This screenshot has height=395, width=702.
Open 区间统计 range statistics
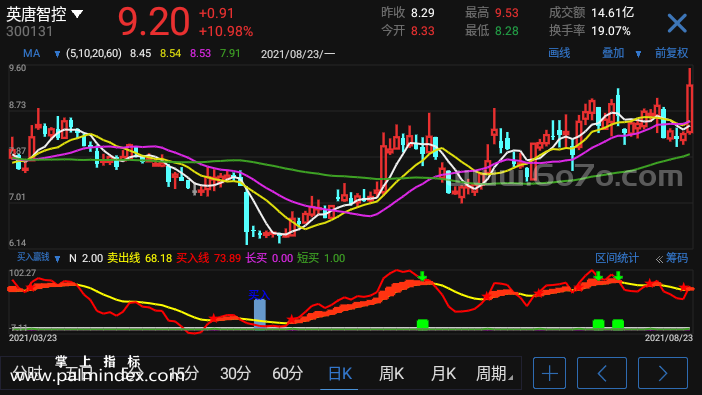[x=616, y=258]
